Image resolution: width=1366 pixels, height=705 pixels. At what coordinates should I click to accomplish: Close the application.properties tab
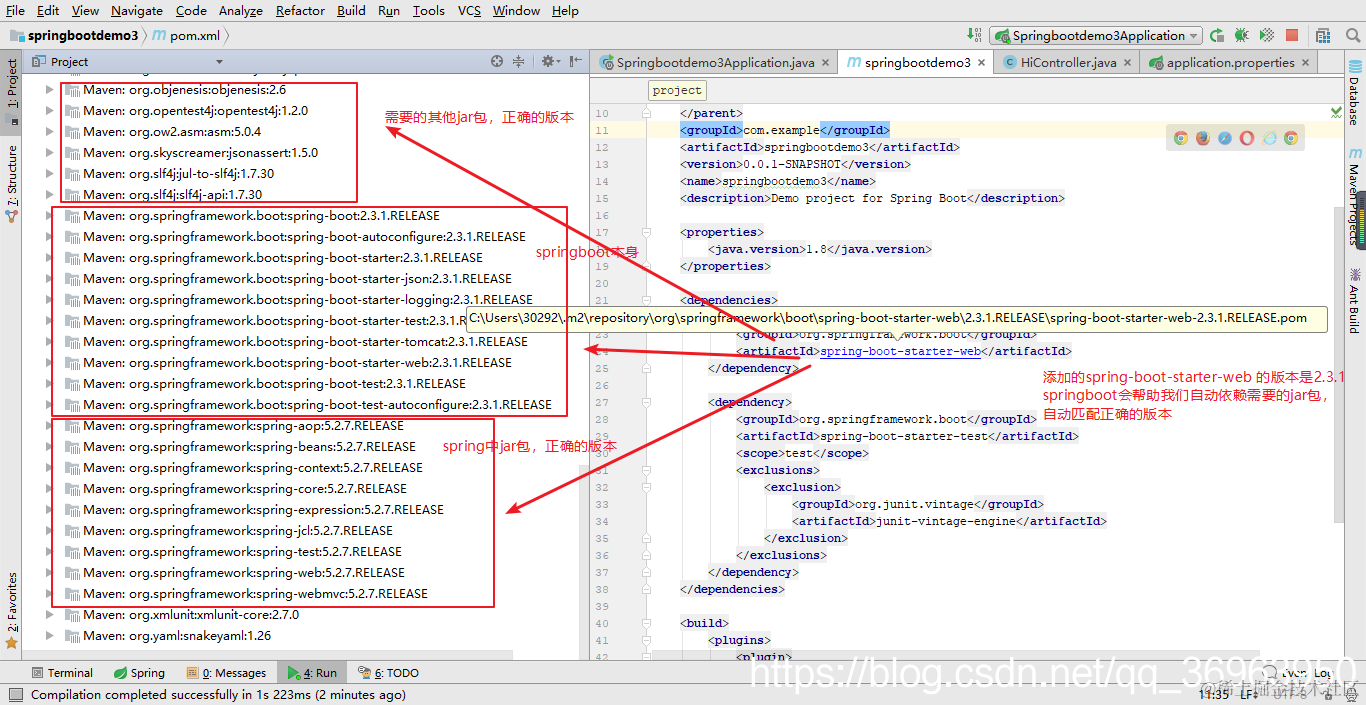[1307, 62]
